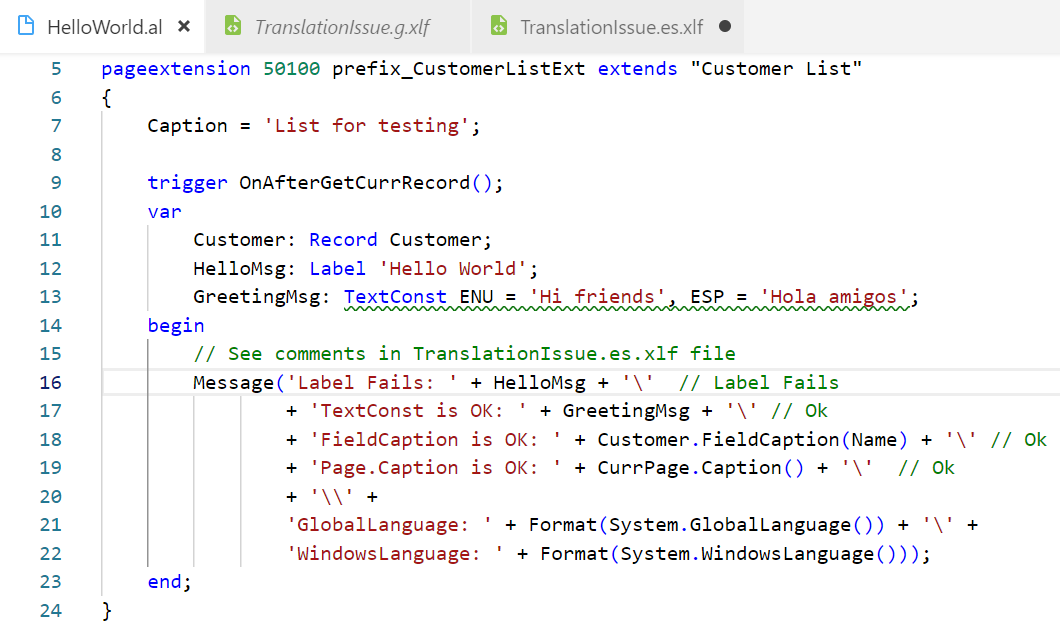Click the 'Label' type keyword
Viewport: 1060px width, 644px height.
337,268
